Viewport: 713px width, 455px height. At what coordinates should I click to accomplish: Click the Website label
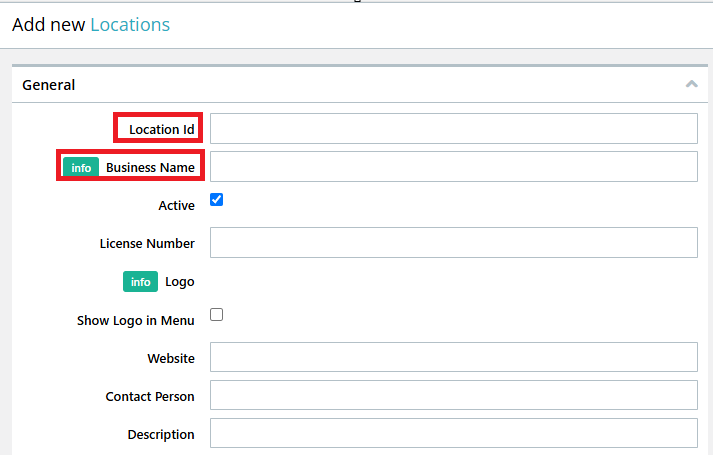click(171, 359)
